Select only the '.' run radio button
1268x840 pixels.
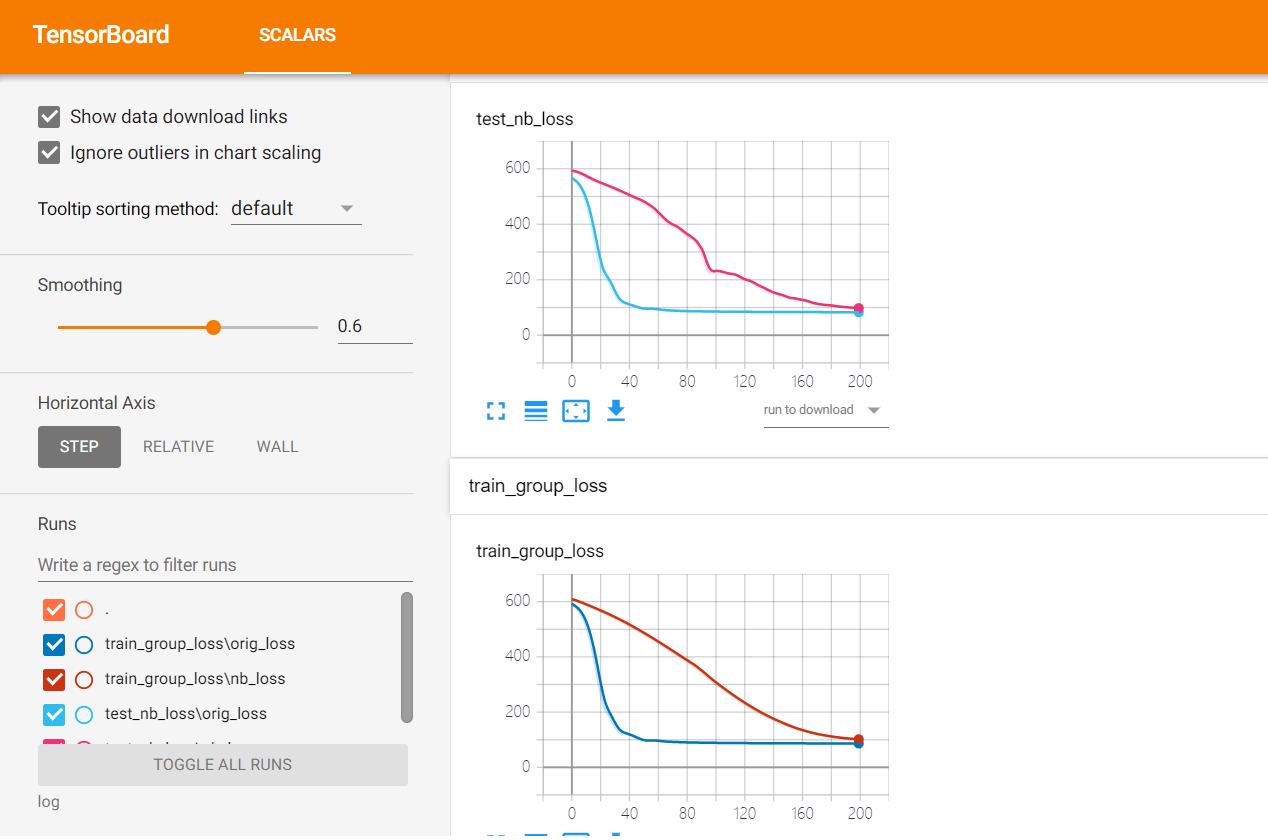pyautogui.click(x=84, y=609)
